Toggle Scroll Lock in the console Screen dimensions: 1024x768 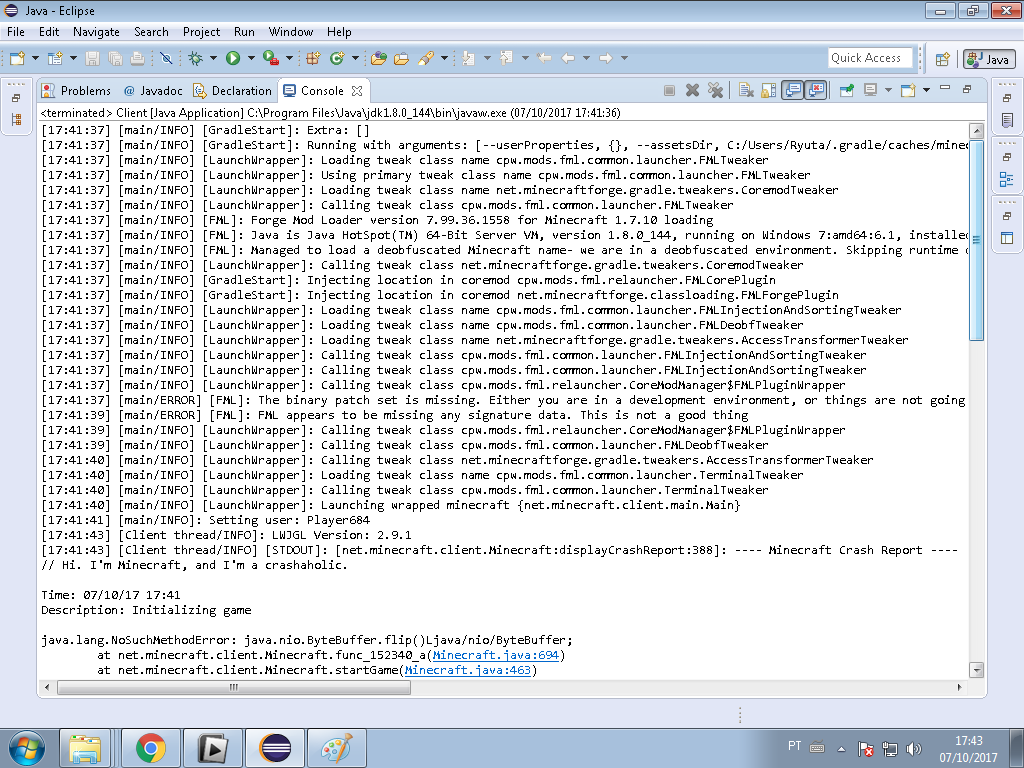[769, 90]
